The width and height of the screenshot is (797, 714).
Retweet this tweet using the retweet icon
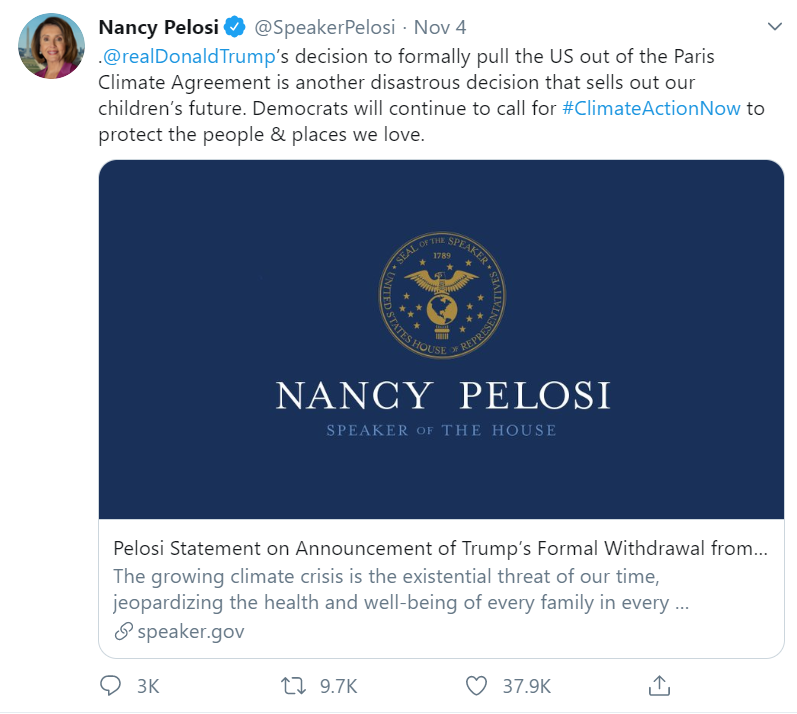tap(293, 686)
